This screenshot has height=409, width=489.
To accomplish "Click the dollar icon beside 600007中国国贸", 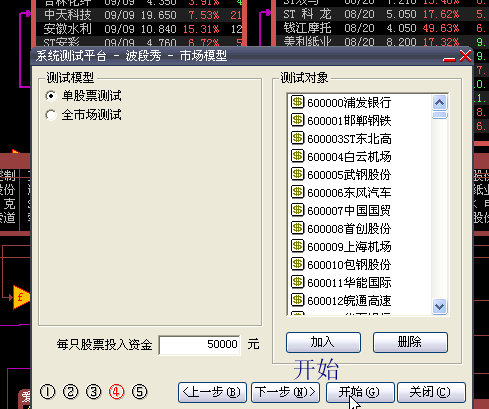I will [x=297, y=210].
